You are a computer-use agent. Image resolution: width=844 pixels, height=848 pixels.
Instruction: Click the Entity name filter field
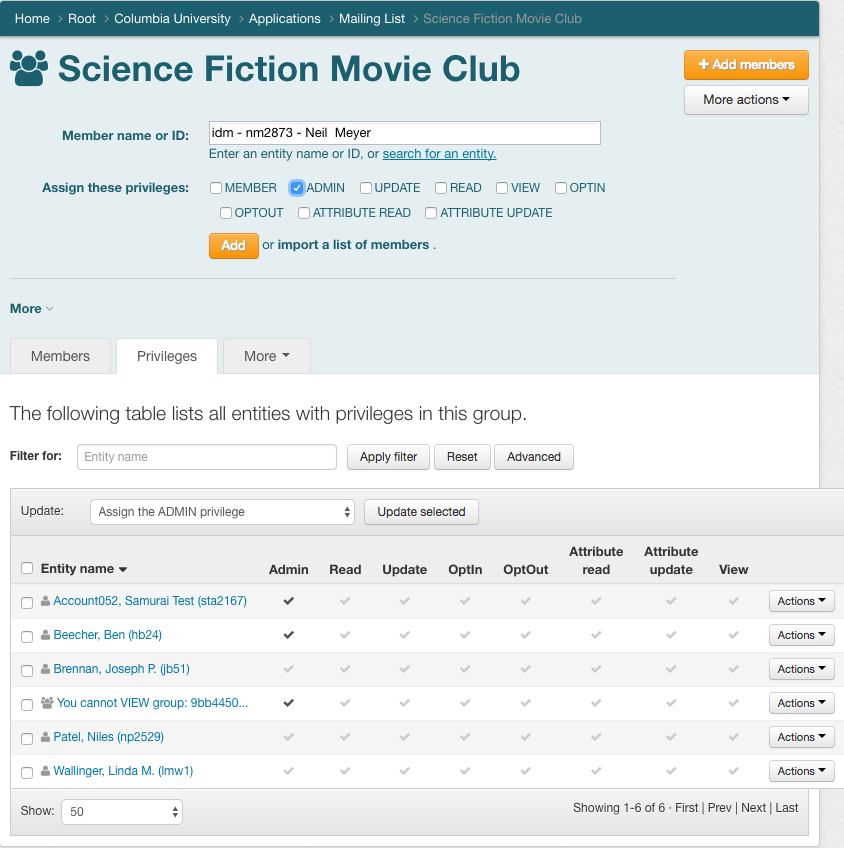click(x=207, y=457)
